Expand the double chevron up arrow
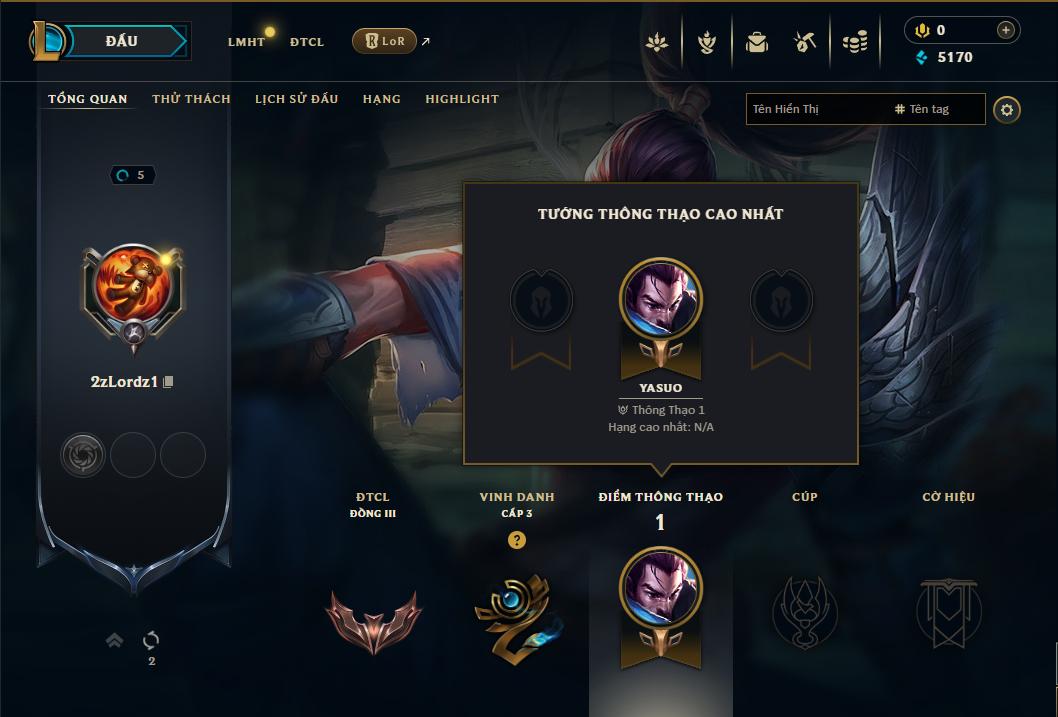Viewport: 1058px width, 717px height. (x=114, y=639)
